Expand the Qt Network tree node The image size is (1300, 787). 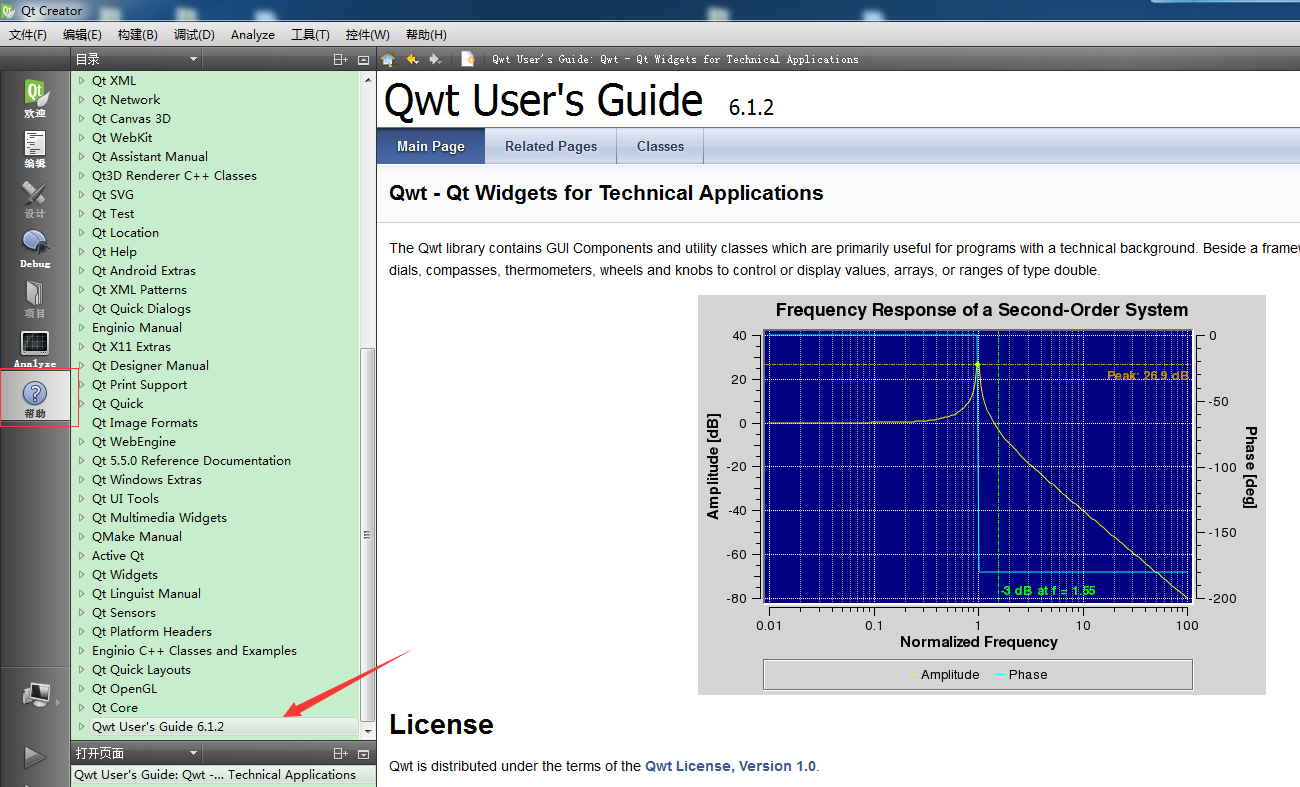click(x=82, y=100)
